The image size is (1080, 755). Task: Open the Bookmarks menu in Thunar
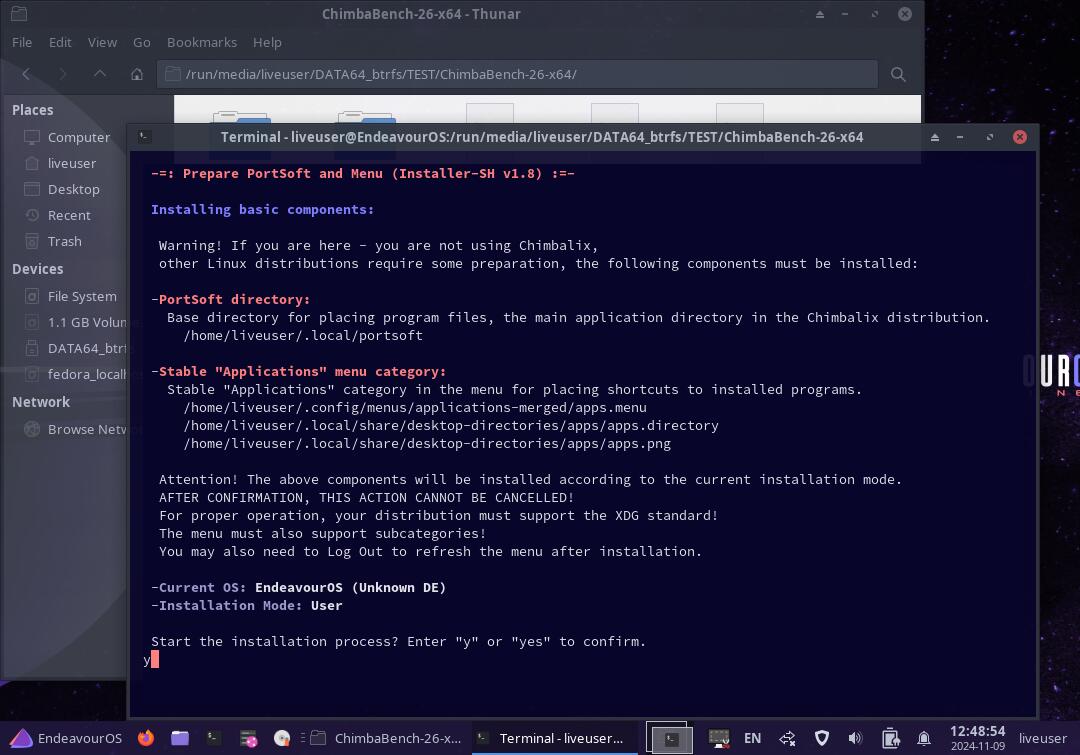(x=202, y=42)
